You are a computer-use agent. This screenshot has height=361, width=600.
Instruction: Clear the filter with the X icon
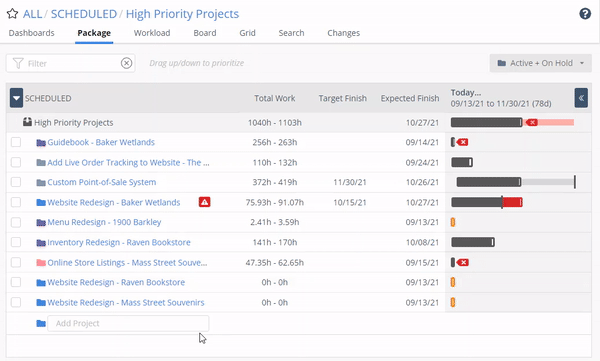pyautogui.click(x=126, y=63)
